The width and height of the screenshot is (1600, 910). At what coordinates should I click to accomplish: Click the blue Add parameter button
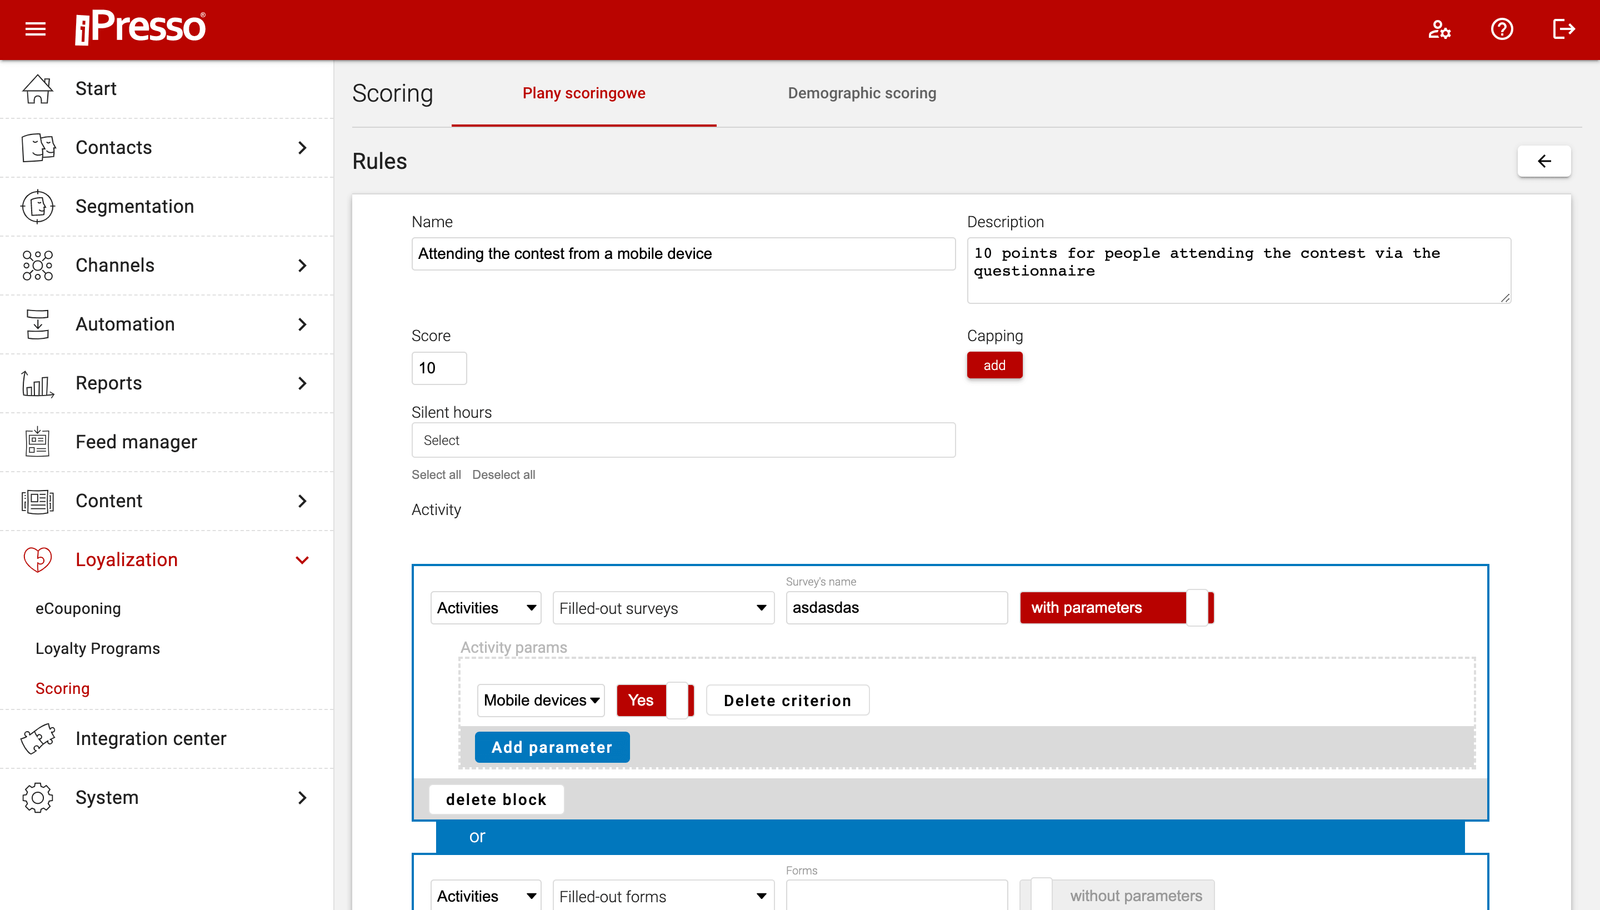point(551,747)
